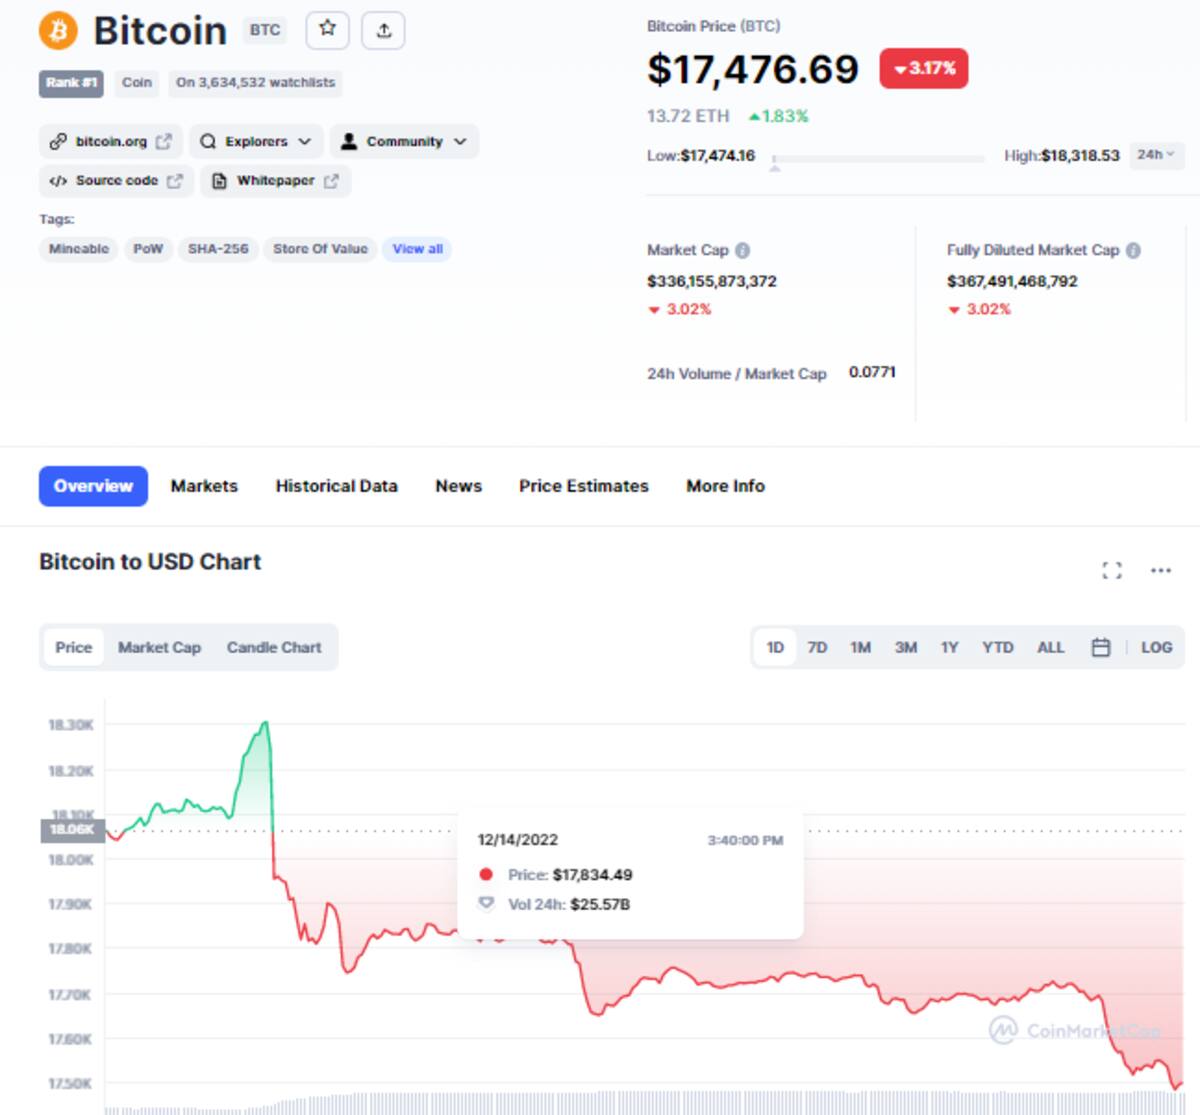This screenshot has height=1115, width=1200.
Task: Click the share upload icon
Action: (x=384, y=30)
